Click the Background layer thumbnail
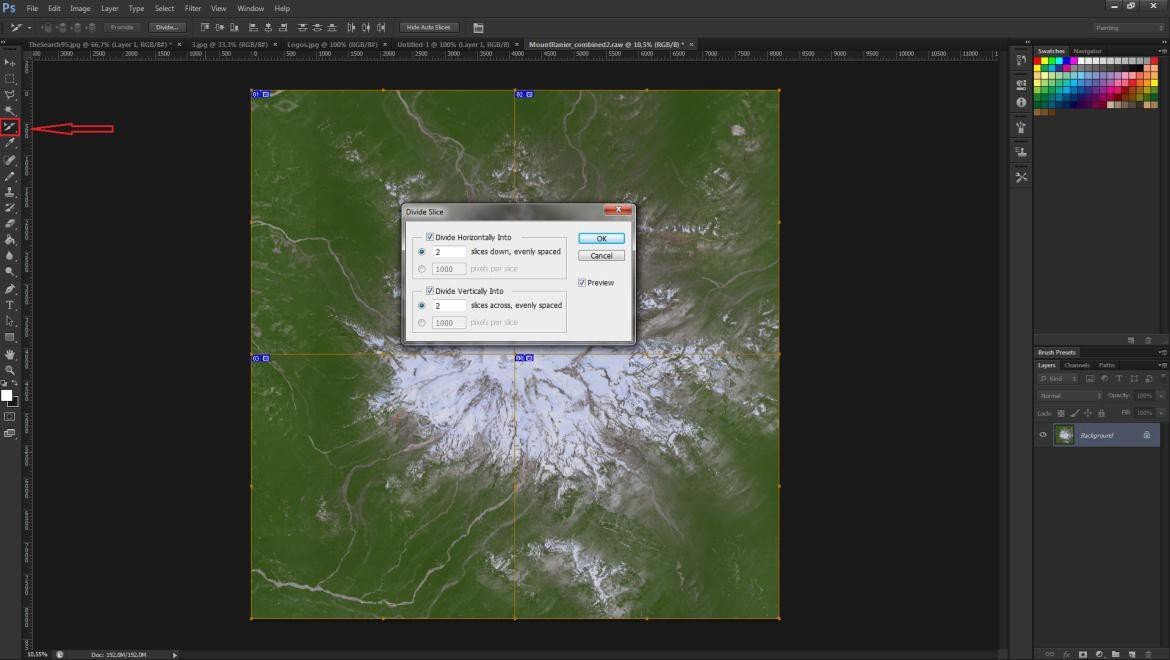This screenshot has height=660, width=1170. tap(1064, 435)
